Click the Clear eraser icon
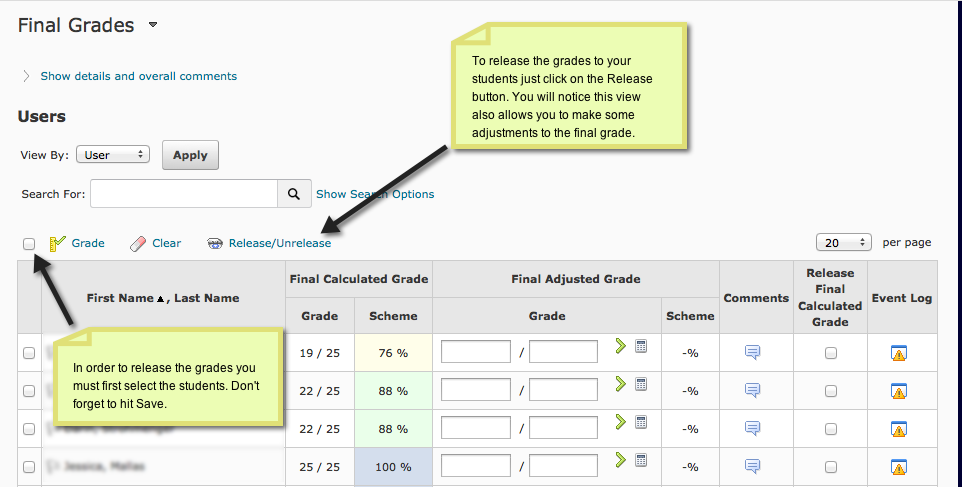This screenshot has height=487, width=962. [138, 243]
